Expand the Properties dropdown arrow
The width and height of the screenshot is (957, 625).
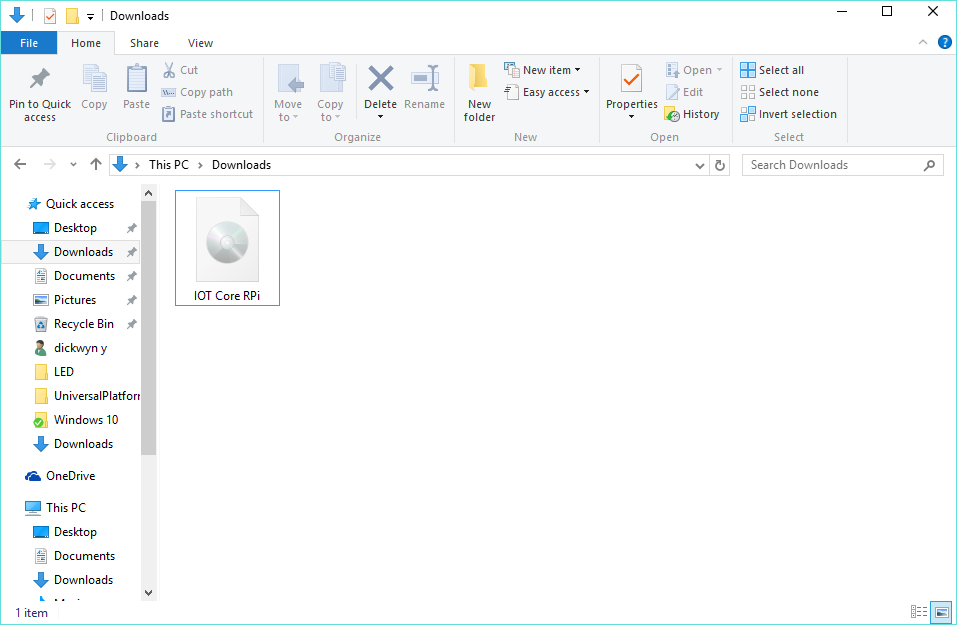632,117
